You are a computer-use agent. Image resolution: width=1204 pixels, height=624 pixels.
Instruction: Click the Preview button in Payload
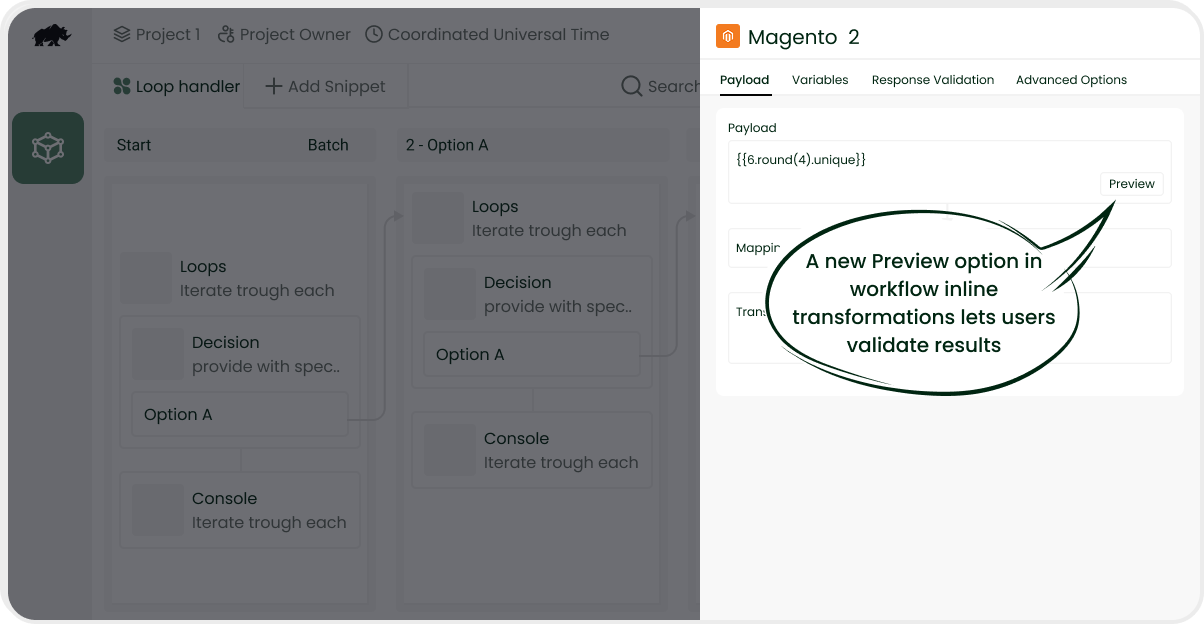click(1131, 184)
